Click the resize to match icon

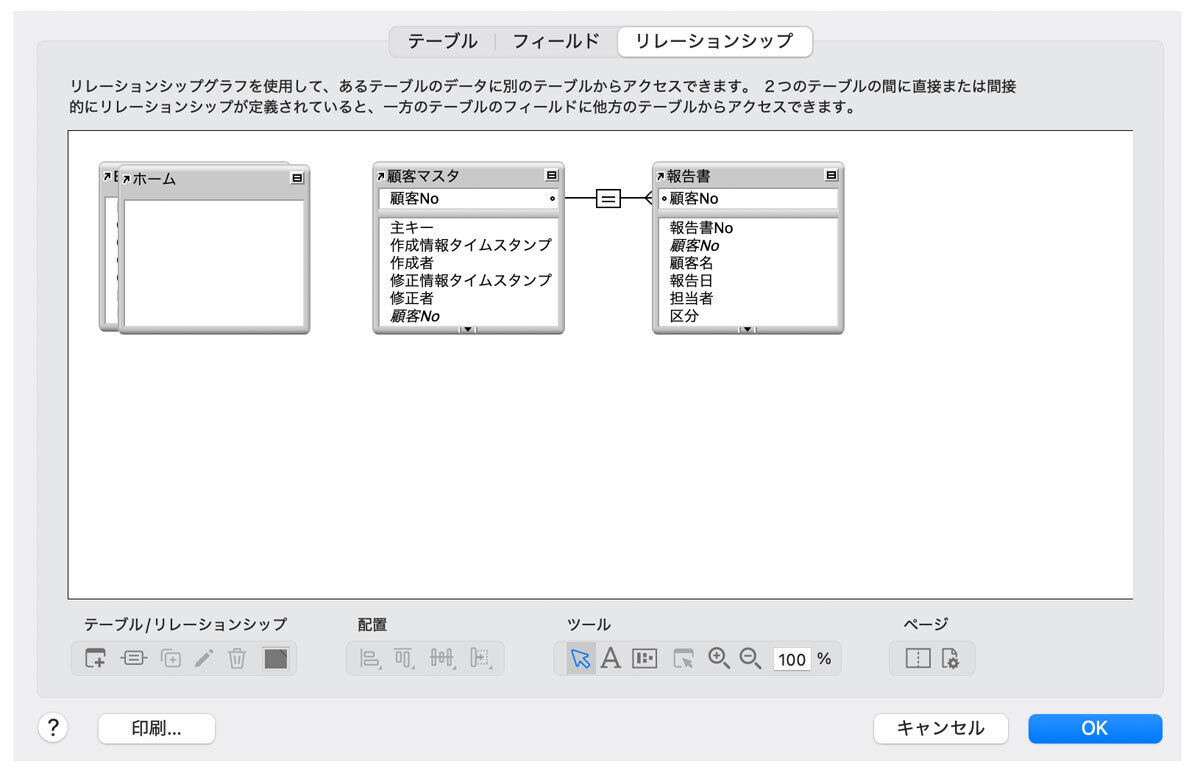[x=481, y=659]
